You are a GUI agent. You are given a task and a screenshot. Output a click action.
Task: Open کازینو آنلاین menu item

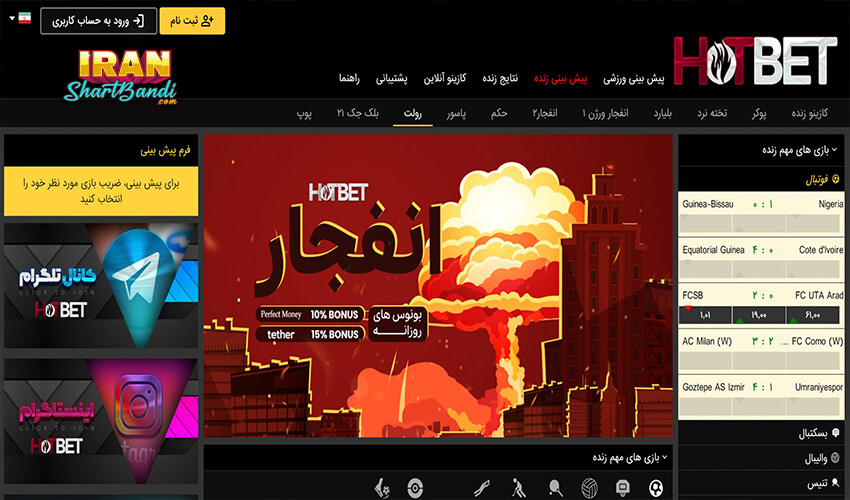(445, 79)
